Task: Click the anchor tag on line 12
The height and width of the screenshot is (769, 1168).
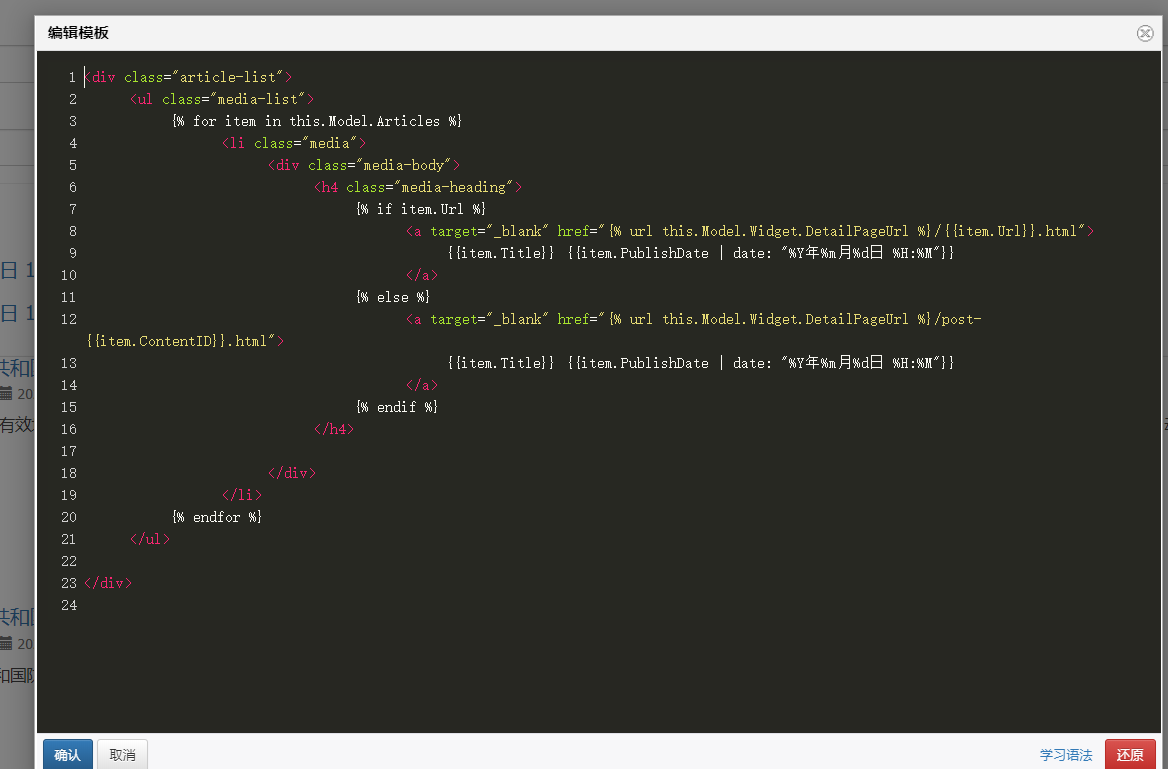Action: [x=694, y=319]
